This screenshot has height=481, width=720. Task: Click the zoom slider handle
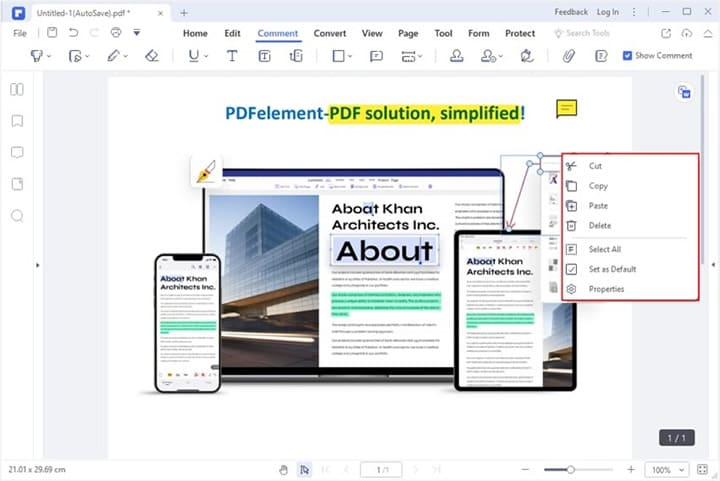coord(570,469)
